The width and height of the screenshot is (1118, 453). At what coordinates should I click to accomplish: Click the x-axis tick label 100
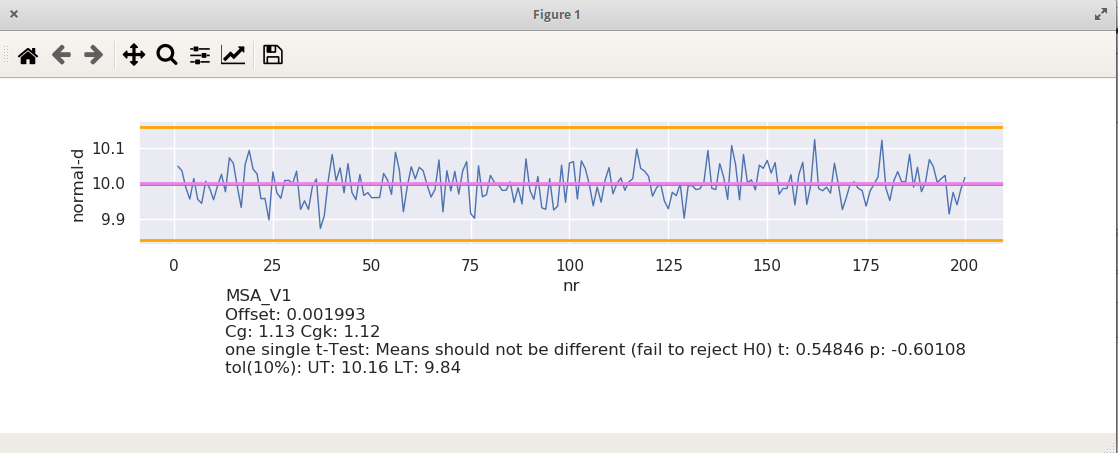(x=568, y=265)
